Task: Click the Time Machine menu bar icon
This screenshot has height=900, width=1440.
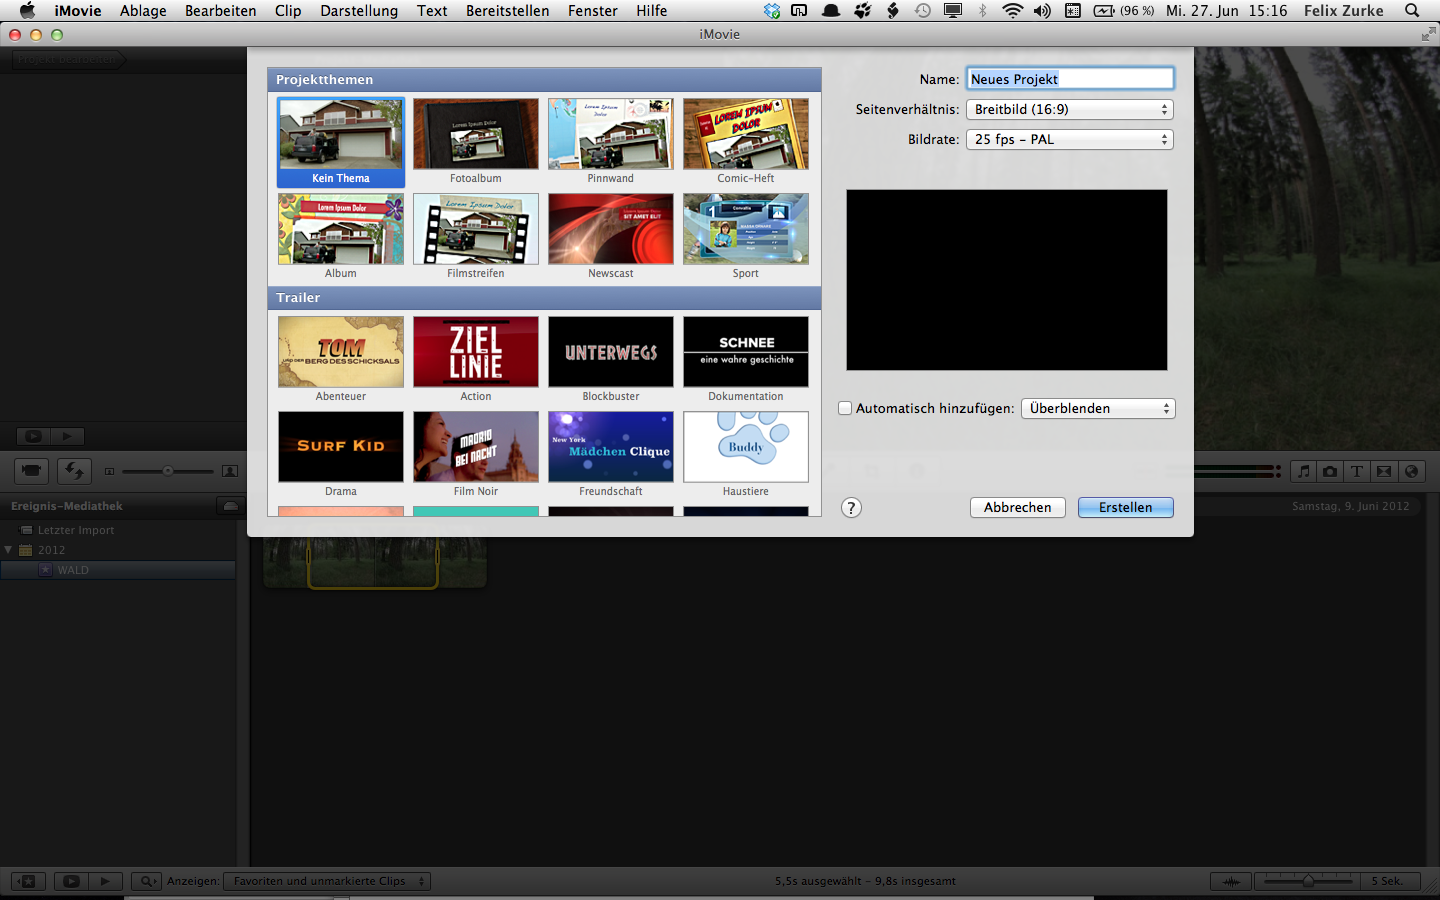Action: [x=923, y=11]
